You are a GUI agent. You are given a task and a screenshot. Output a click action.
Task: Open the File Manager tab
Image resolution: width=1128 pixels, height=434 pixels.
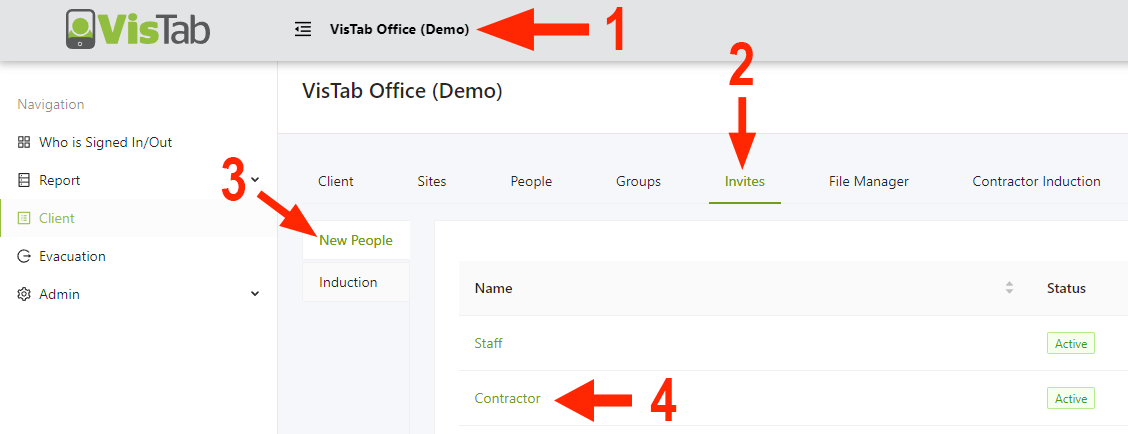tap(868, 181)
